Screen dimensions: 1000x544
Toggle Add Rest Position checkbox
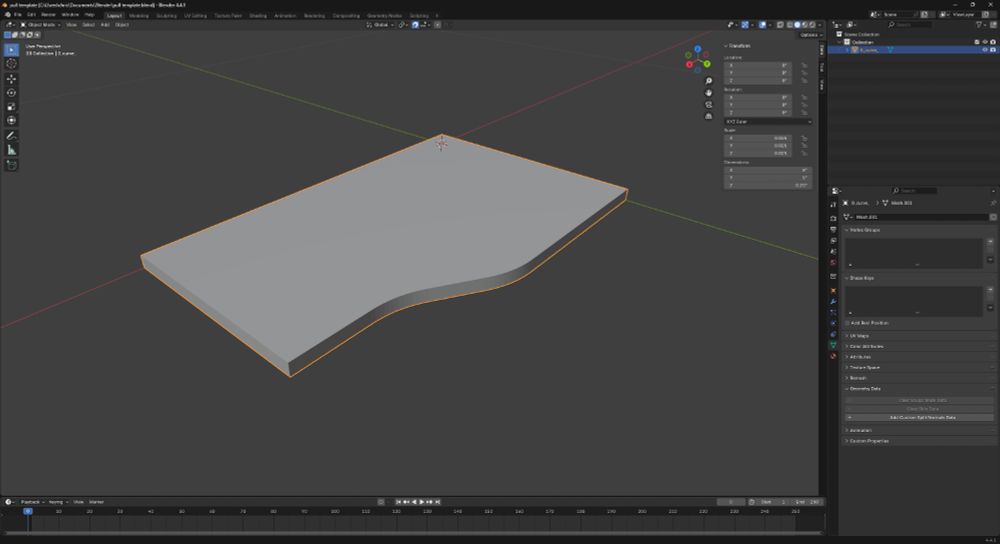coord(848,323)
